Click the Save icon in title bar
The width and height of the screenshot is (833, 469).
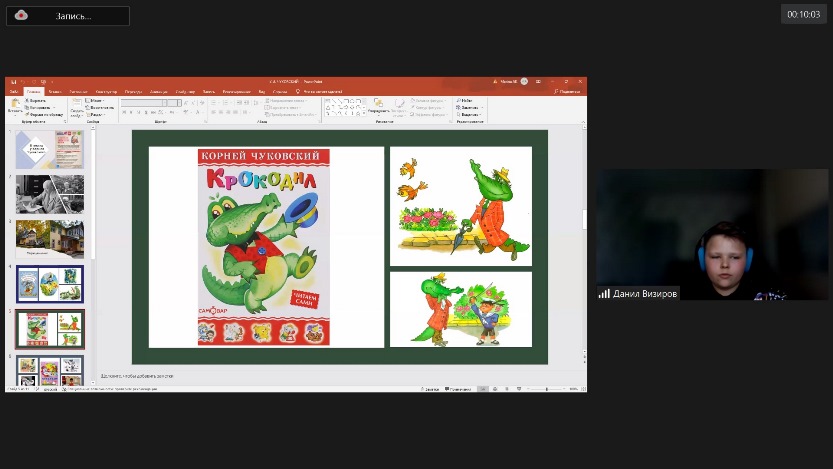[x=10, y=81]
